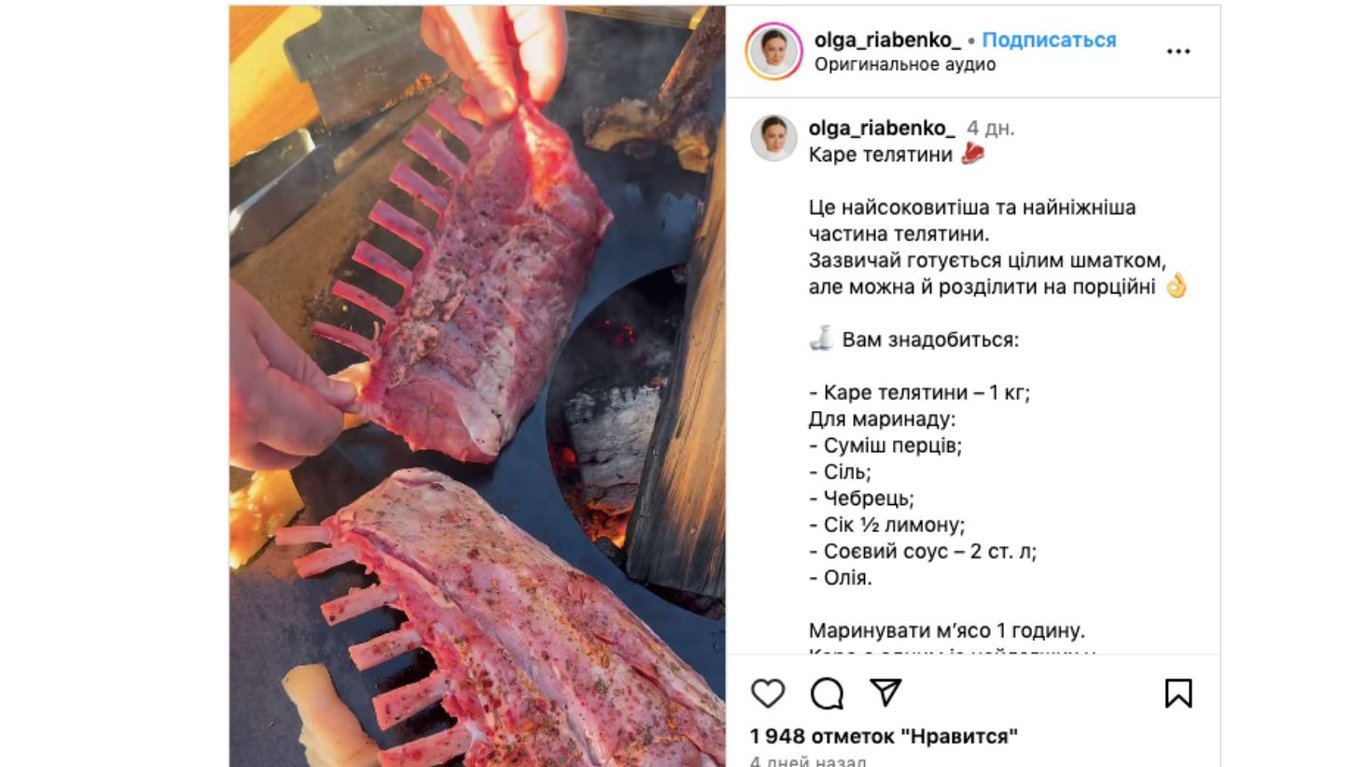Click the Каре телятини caption title
This screenshot has height=767, width=1366.
point(880,154)
